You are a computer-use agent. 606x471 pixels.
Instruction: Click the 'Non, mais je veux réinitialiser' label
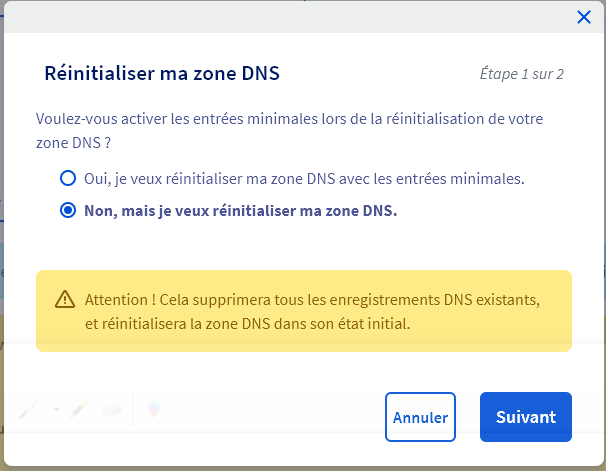click(241, 210)
